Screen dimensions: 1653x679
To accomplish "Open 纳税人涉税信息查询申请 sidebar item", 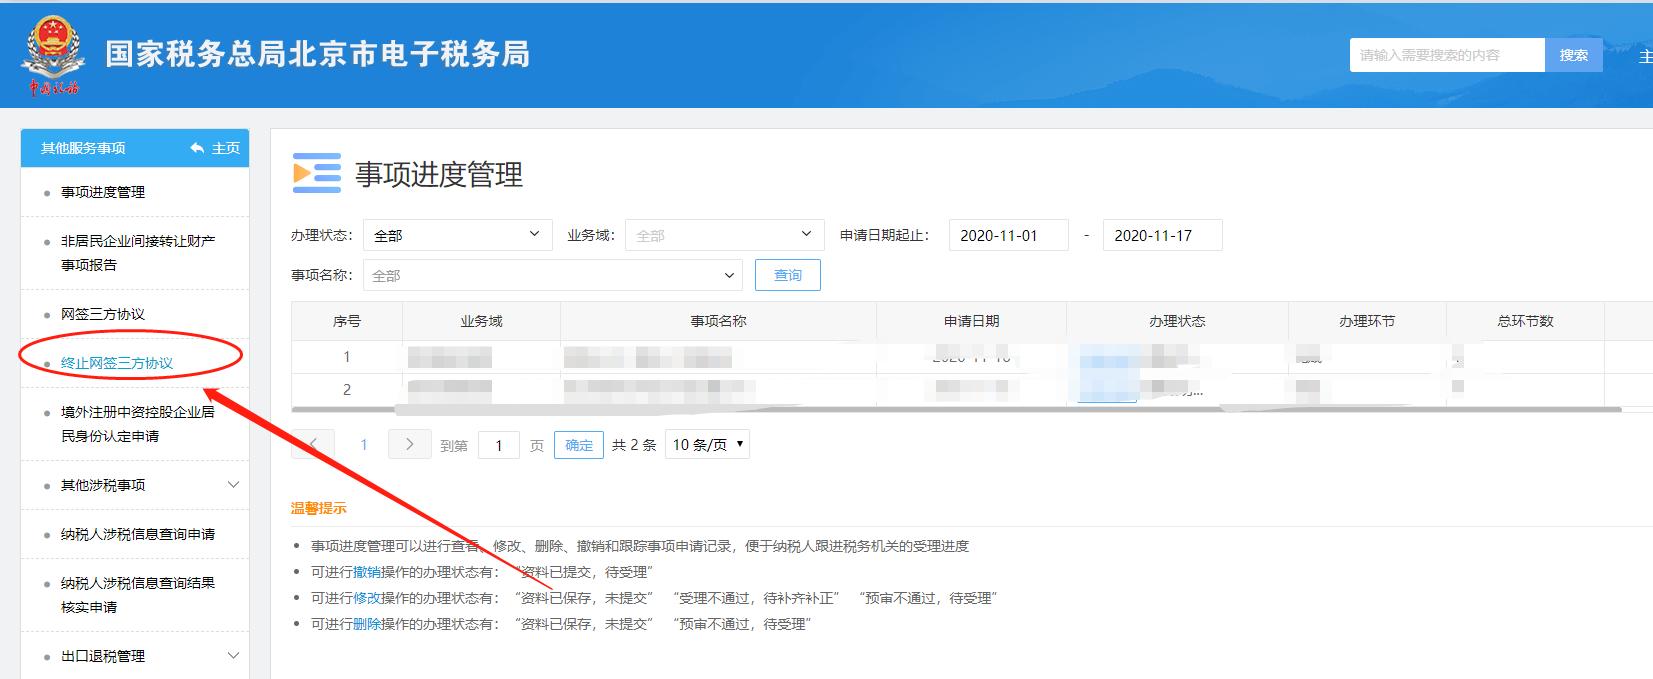I will pyautogui.click(x=138, y=534).
